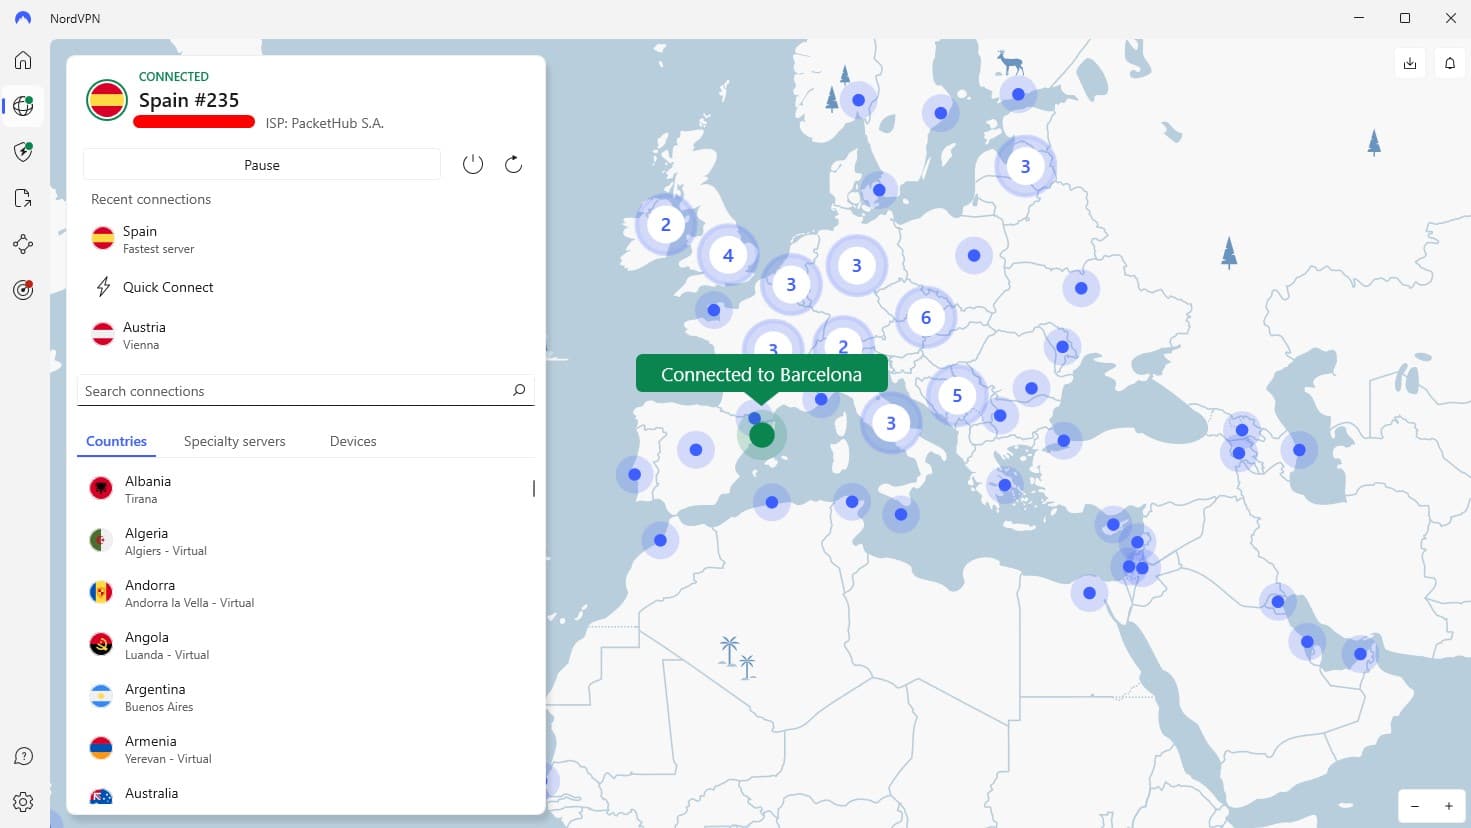Open Threat Protection shield icon
Viewport: 1471px width, 828px height.
click(x=23, y=152)
